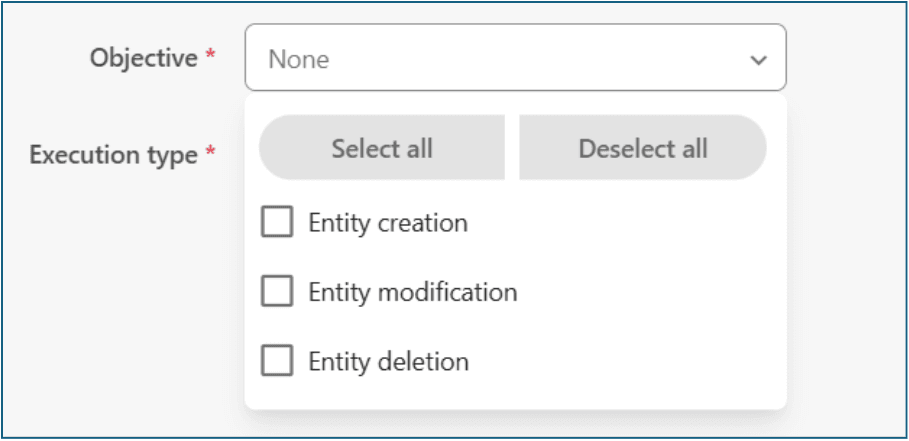
Task: Check the Entity deletion checkbox box
Action: (x=277, y=361)
